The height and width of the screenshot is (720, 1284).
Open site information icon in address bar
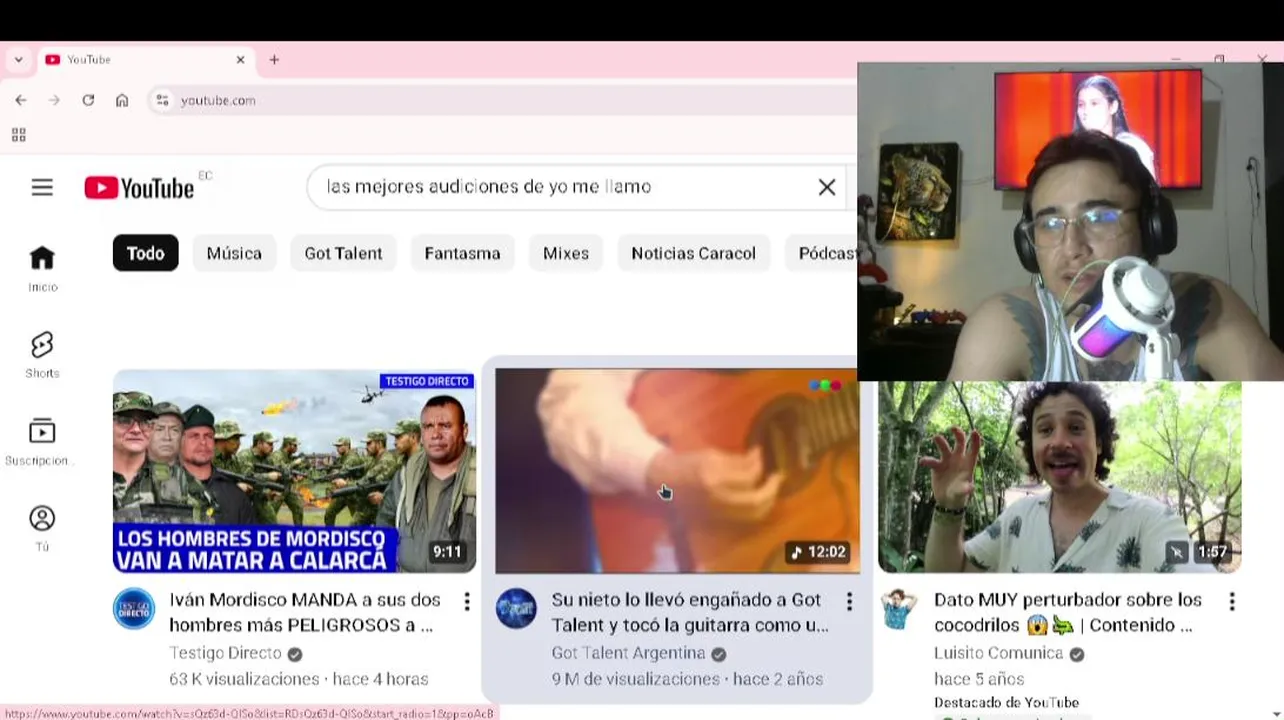pyautogui.click(x=162, y=100)
